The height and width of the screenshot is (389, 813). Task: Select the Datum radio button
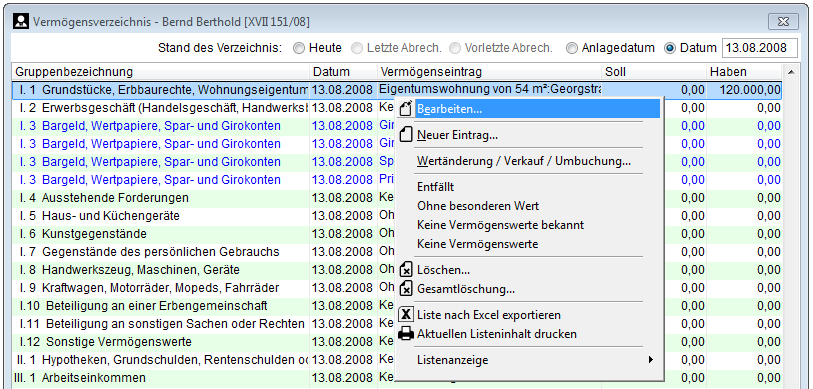point(670,48)
